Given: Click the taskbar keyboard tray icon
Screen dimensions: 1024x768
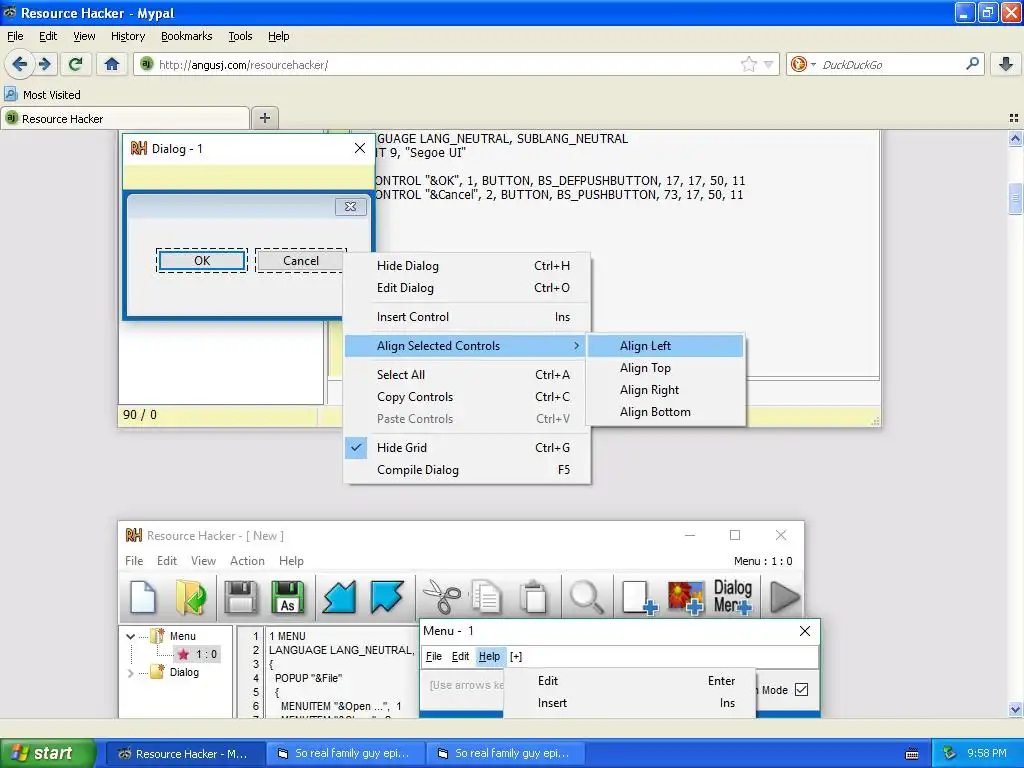Looking at the screenshot, I should point(912,754).
